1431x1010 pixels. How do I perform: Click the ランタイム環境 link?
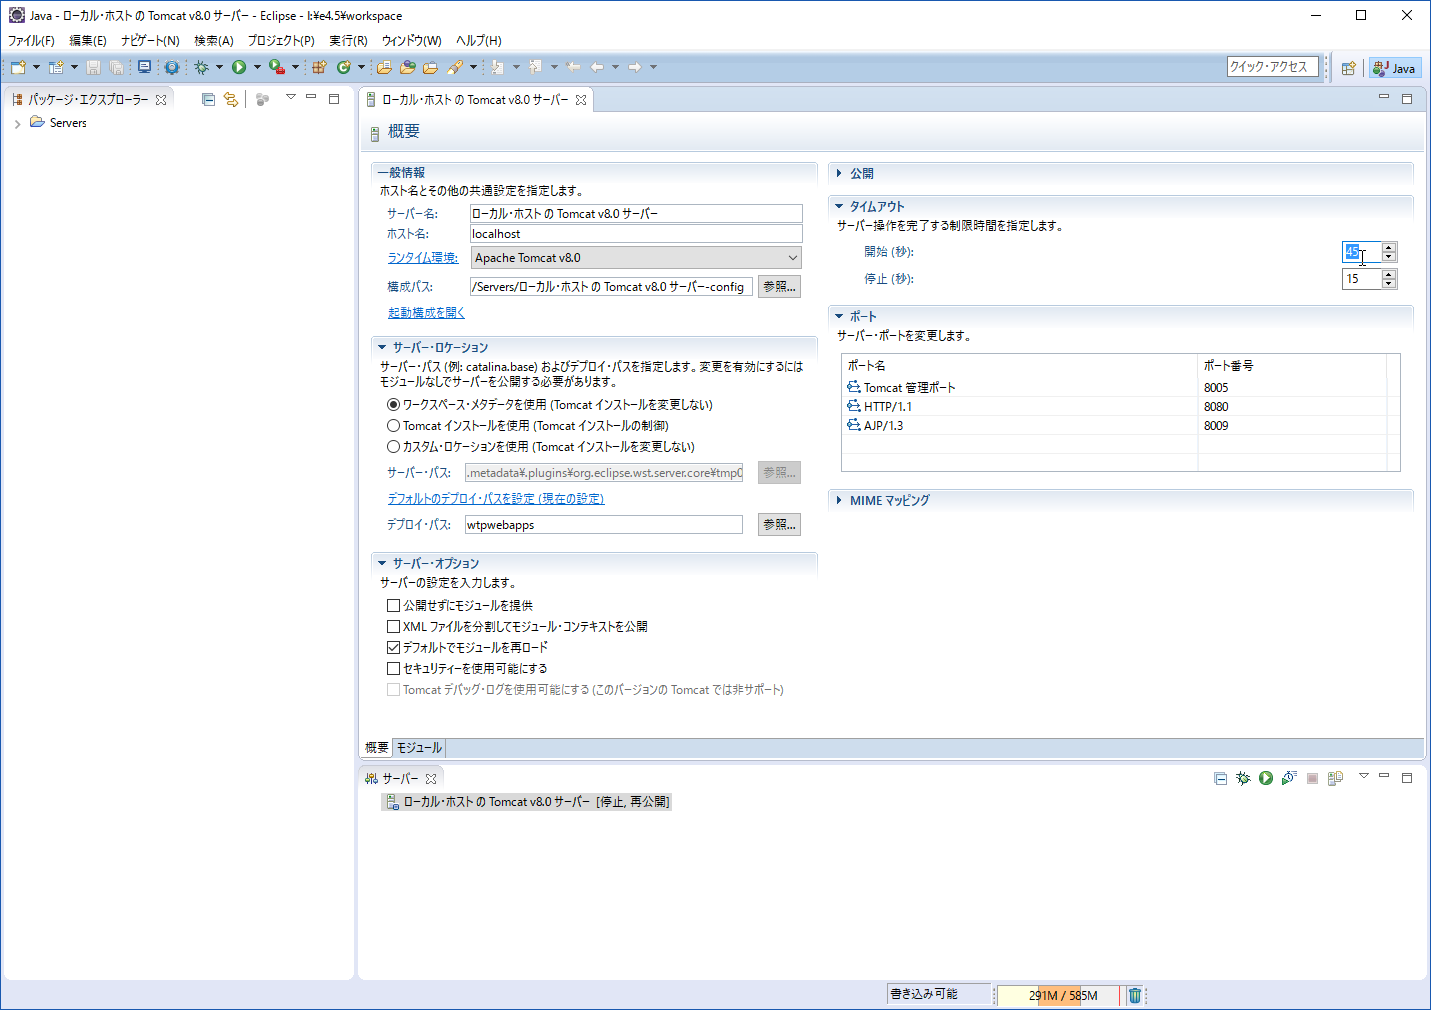click(423, 258)
